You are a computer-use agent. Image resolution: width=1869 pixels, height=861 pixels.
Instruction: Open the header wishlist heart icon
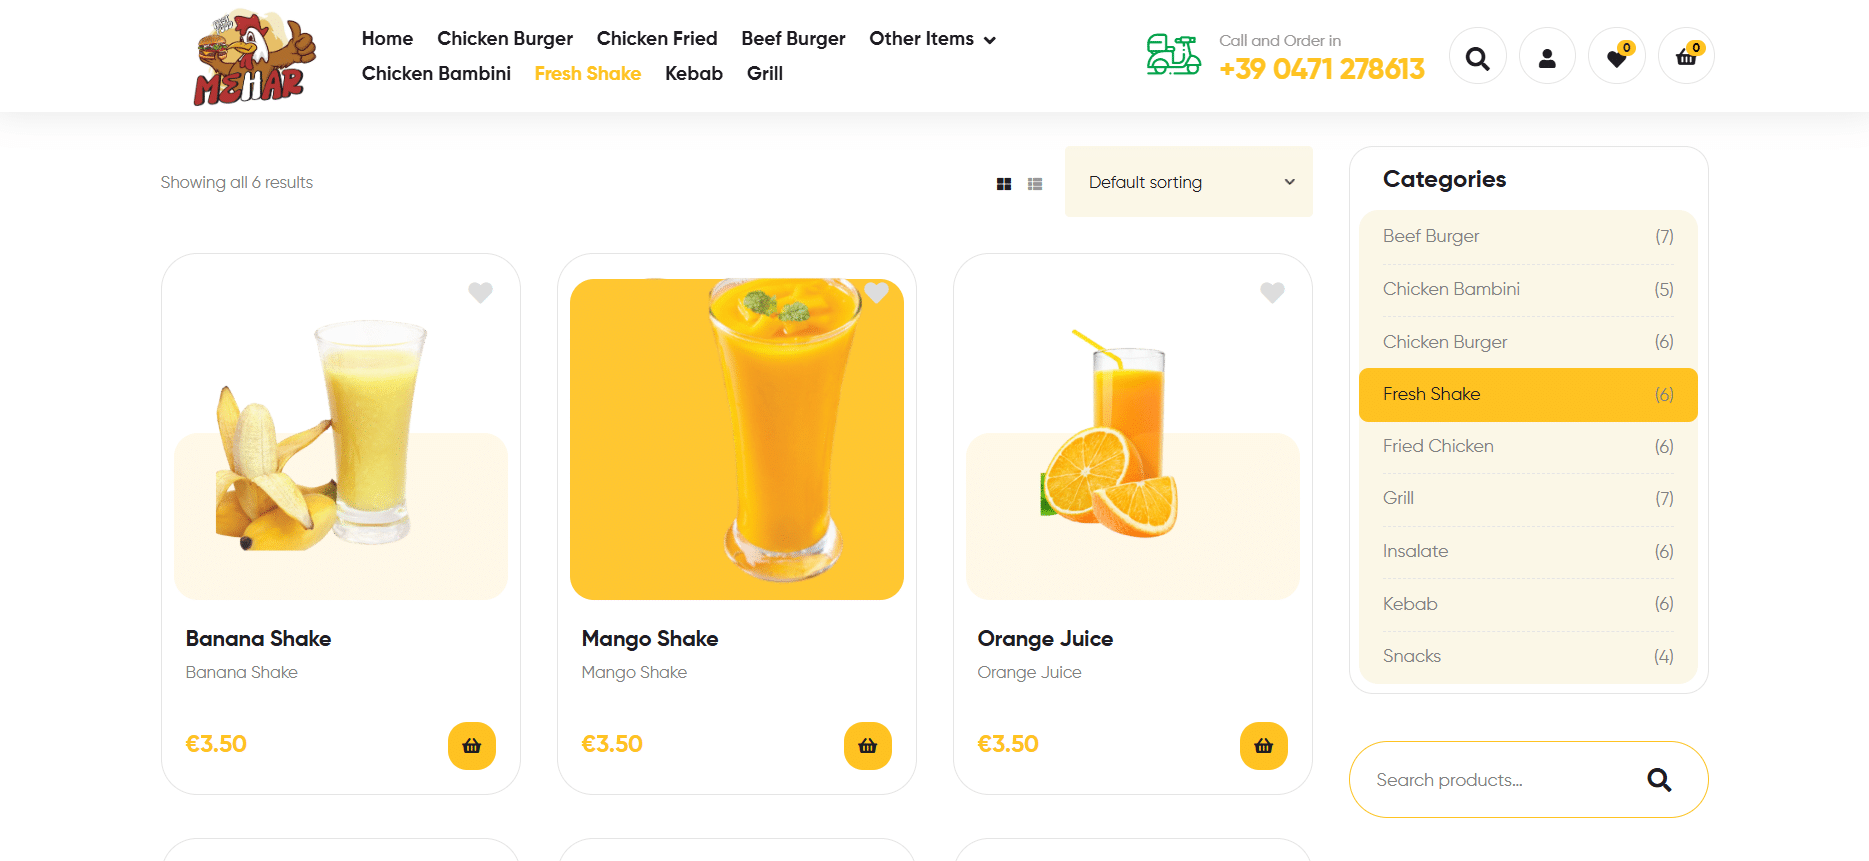[1616, 58]
